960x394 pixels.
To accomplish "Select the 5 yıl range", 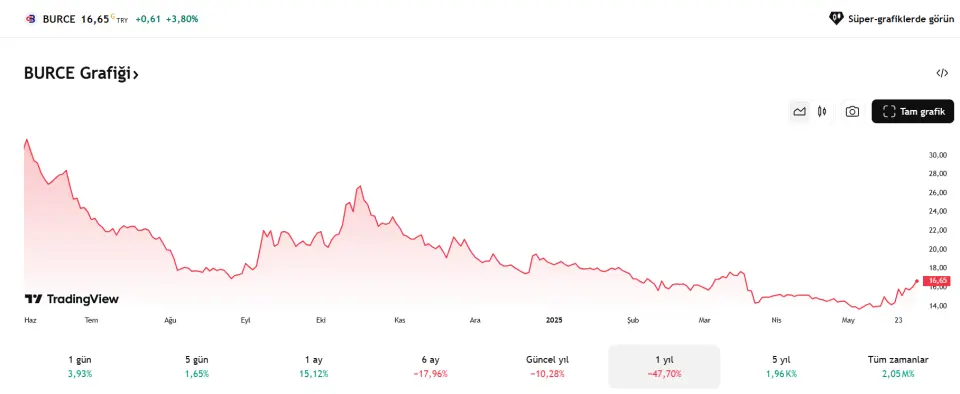I will 781,366.
